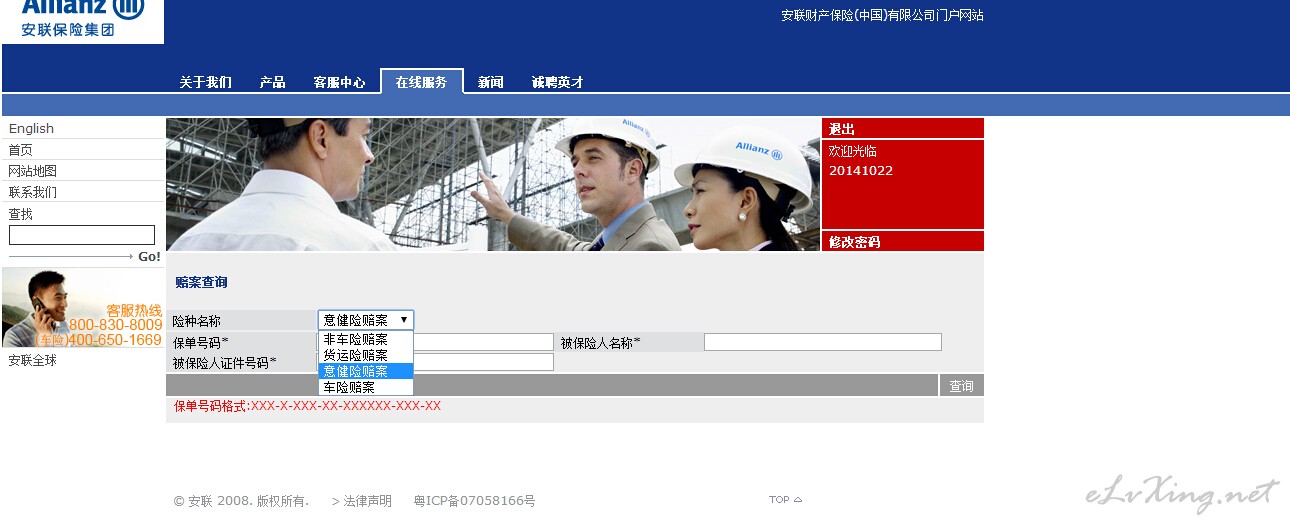Open the 产品 menu item
The height and width of the screenshot is (527, 1290).
click(272, 82)
